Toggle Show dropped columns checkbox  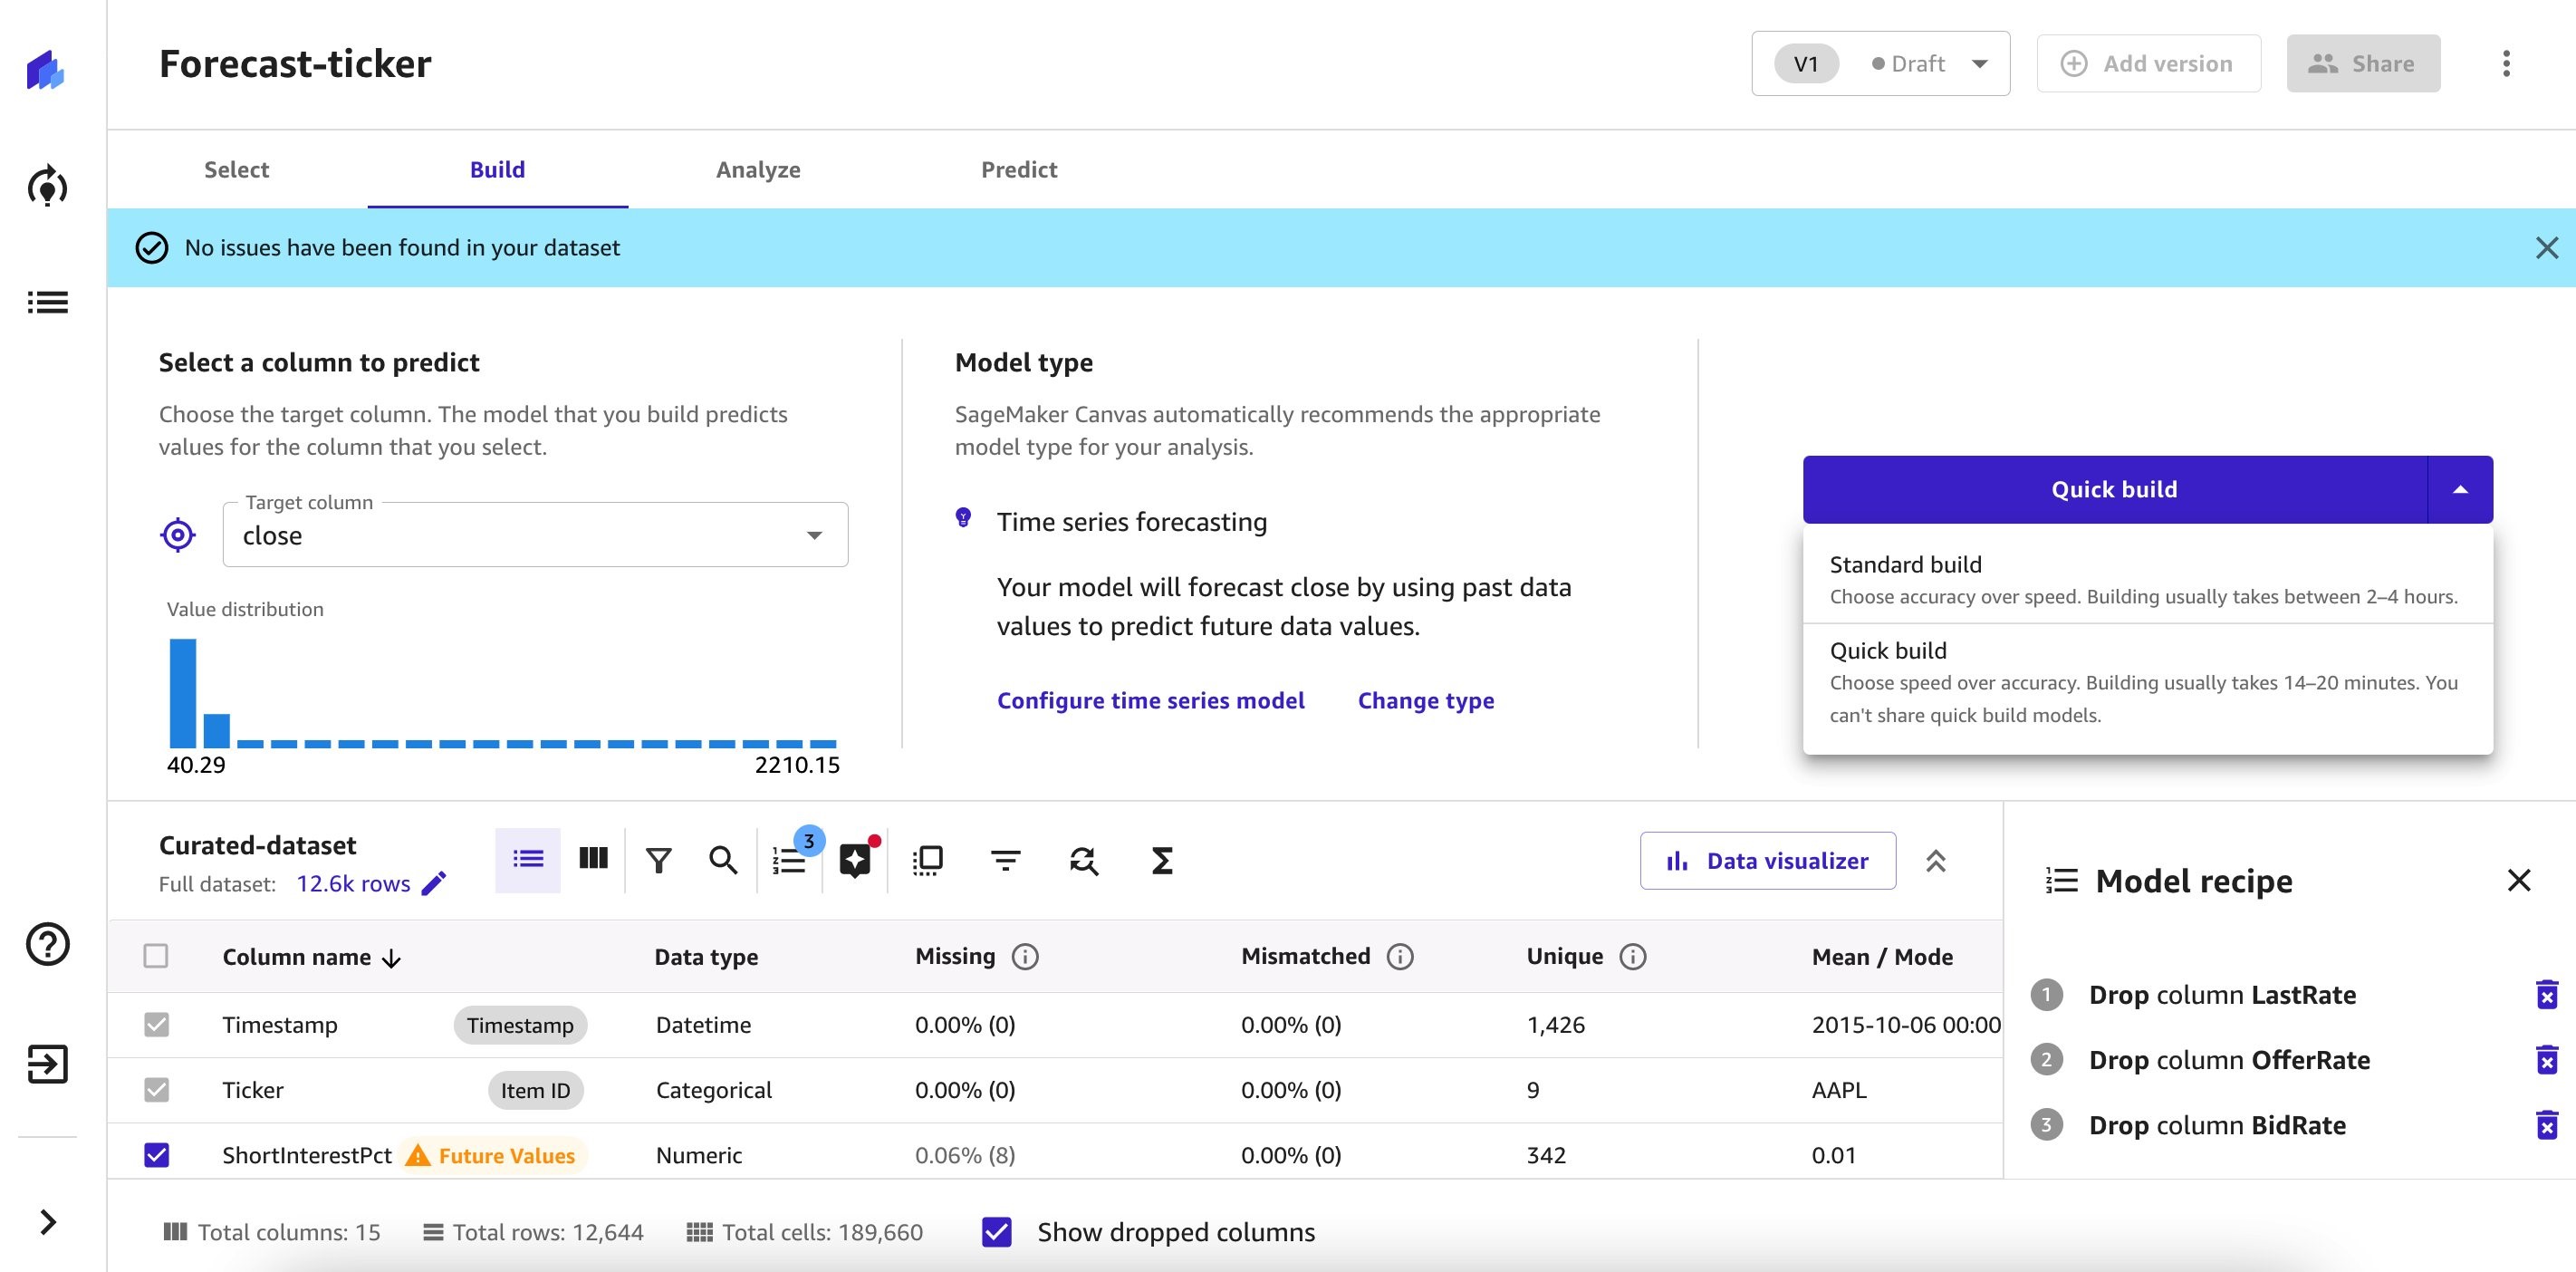(x=999, y=1231)
